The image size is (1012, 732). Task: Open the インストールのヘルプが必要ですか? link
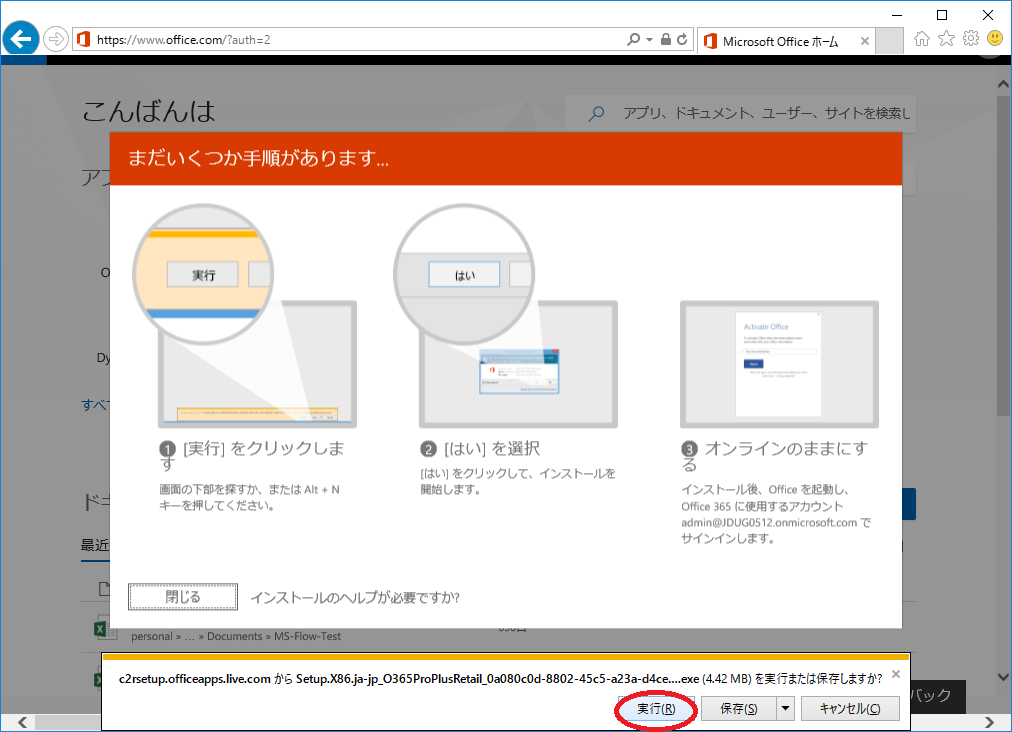click(x=355, y=598)
